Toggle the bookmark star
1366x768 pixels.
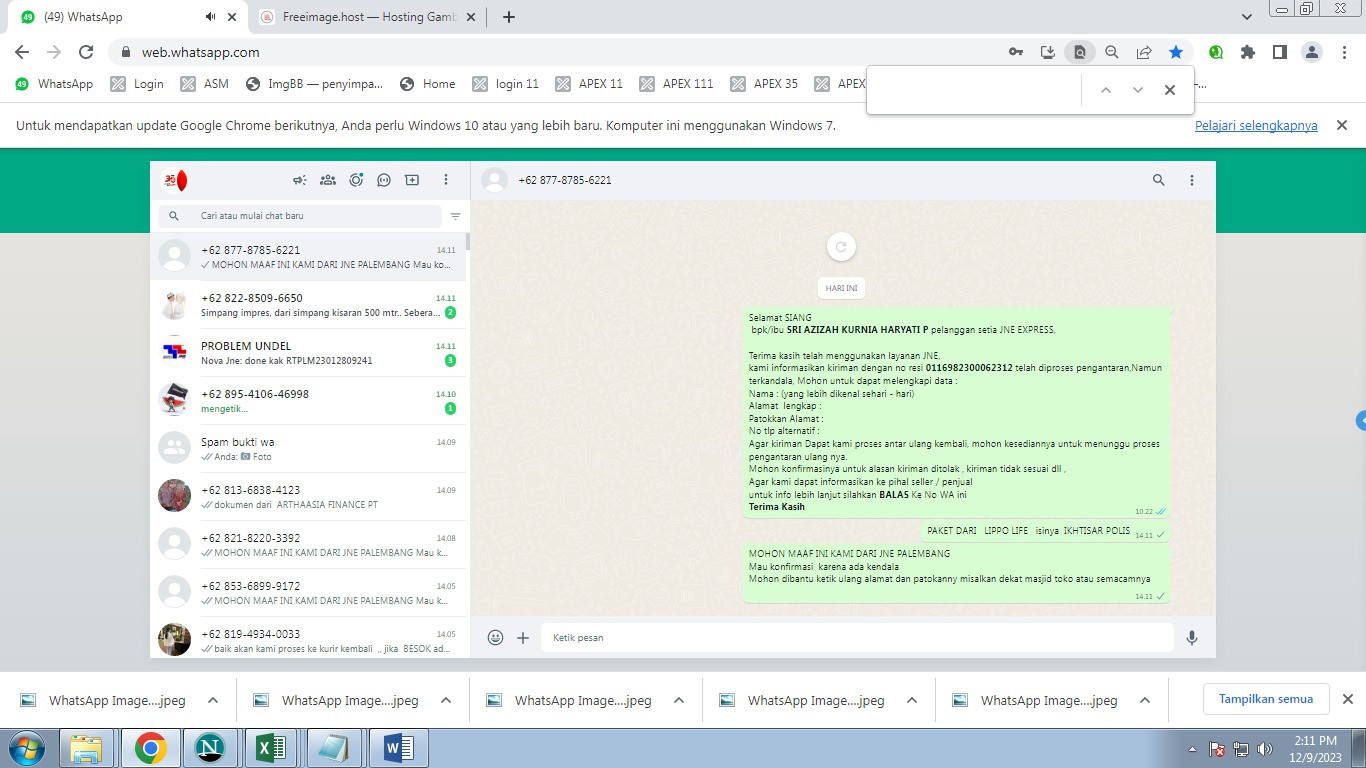coord(1176,52)
